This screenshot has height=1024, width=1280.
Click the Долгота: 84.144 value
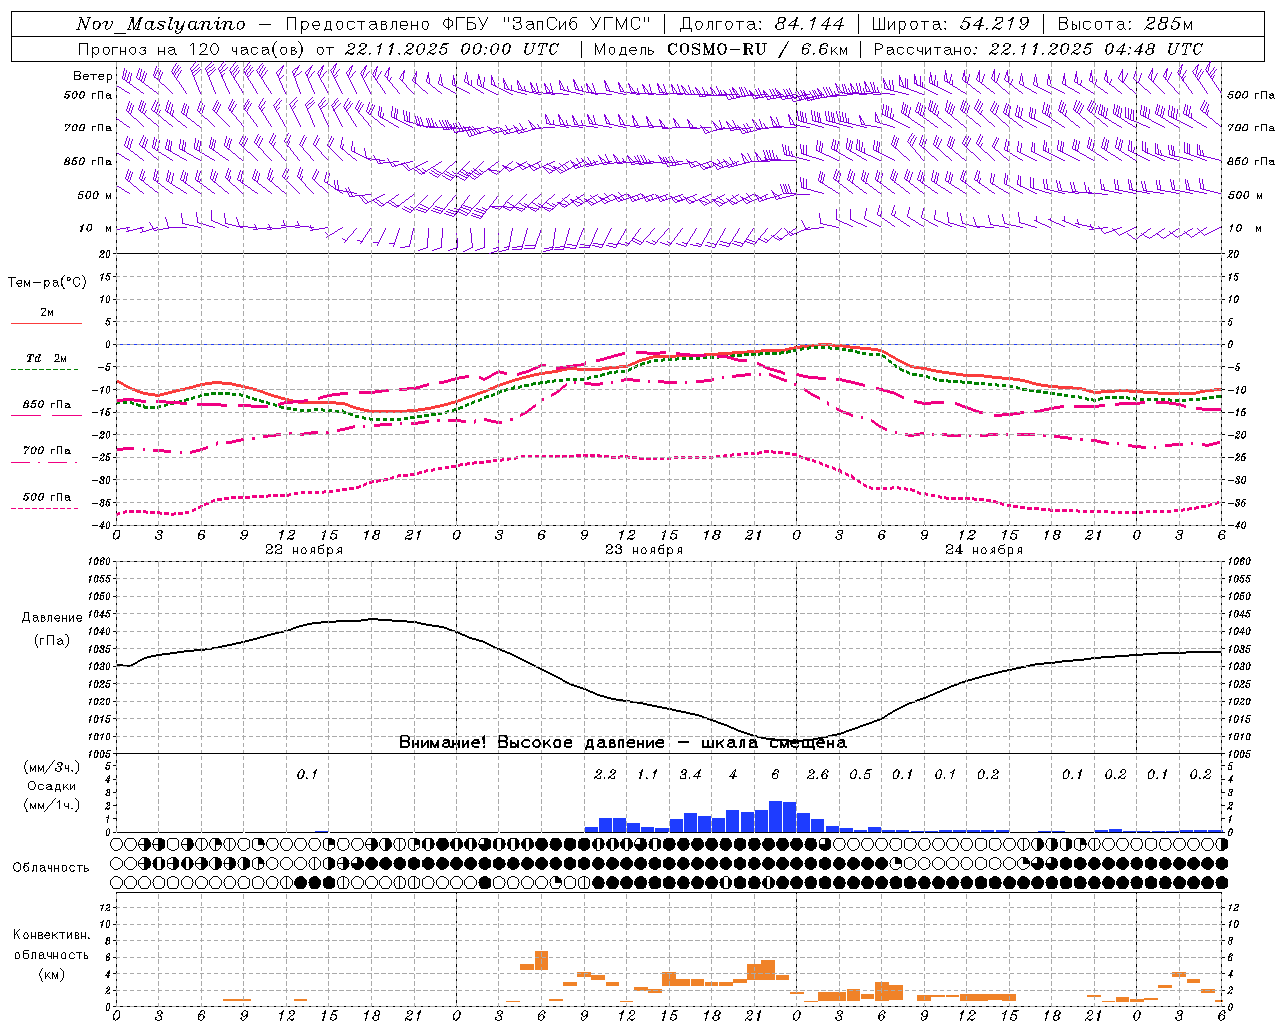tap(762, 24)
